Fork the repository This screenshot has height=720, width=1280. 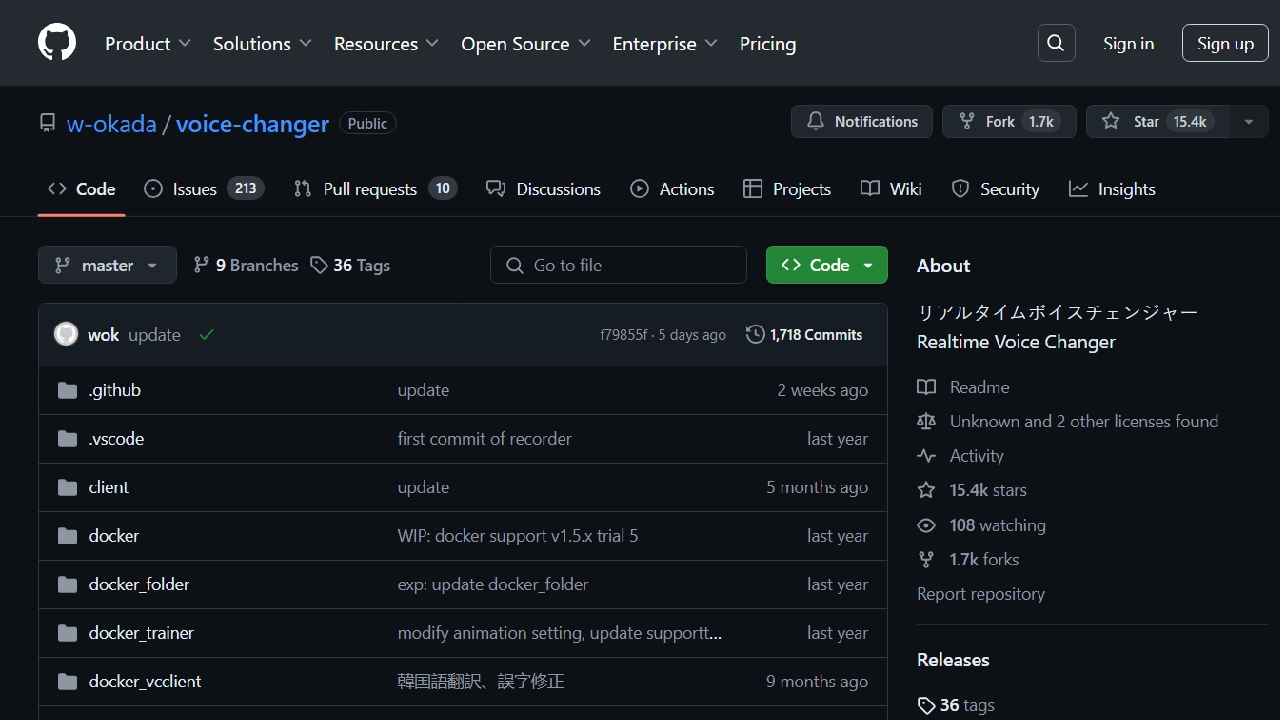1008,122
